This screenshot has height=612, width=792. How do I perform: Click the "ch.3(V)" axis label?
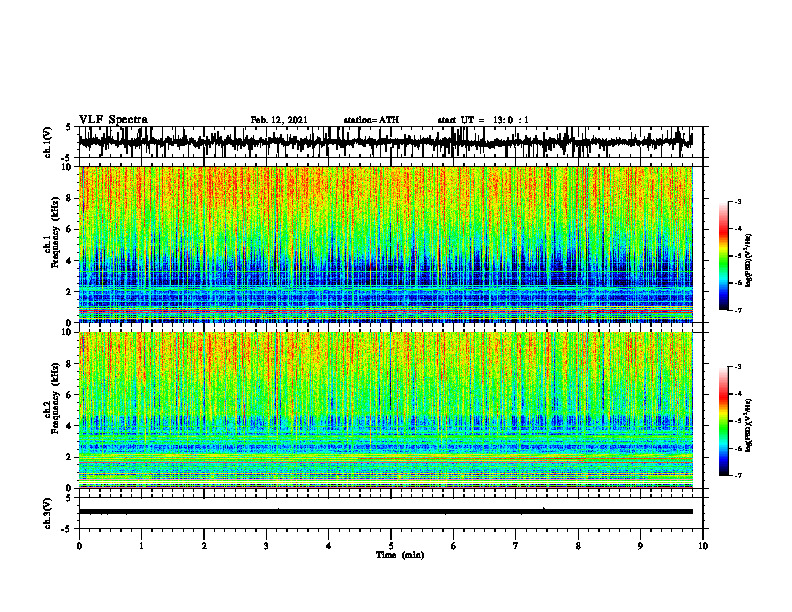(x=48, y=514)
